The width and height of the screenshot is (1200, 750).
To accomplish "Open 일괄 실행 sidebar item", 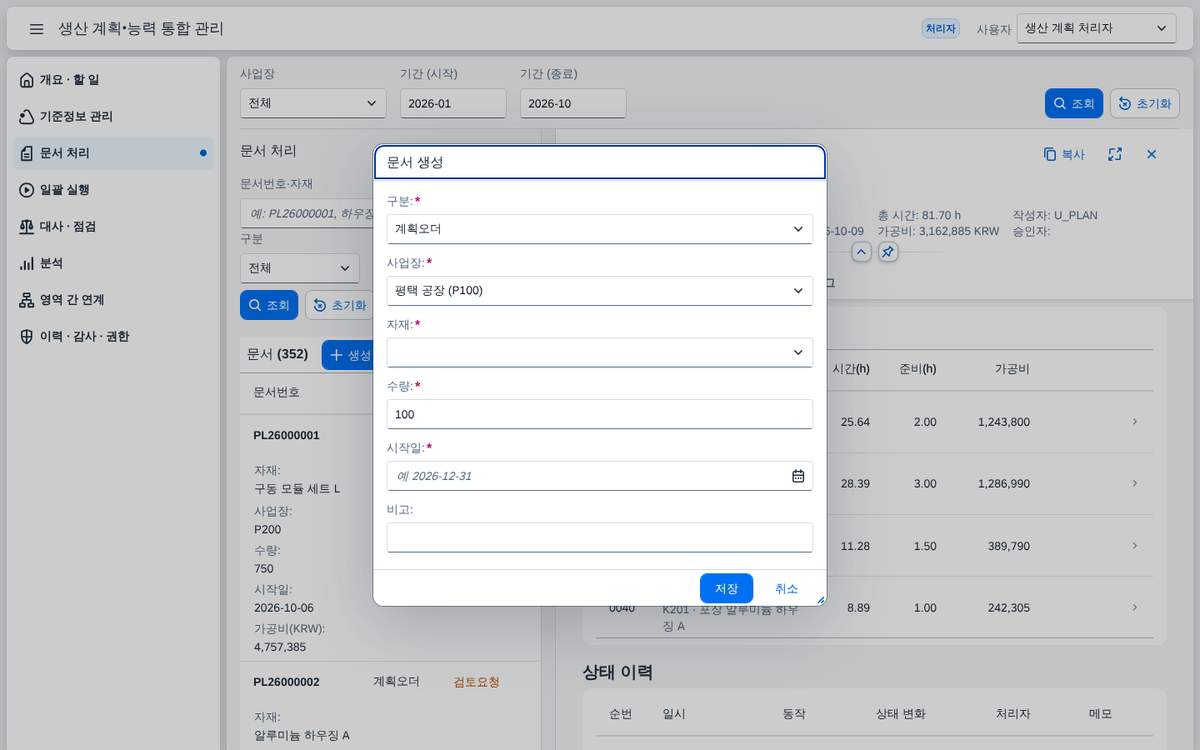I will click(114, 190).
